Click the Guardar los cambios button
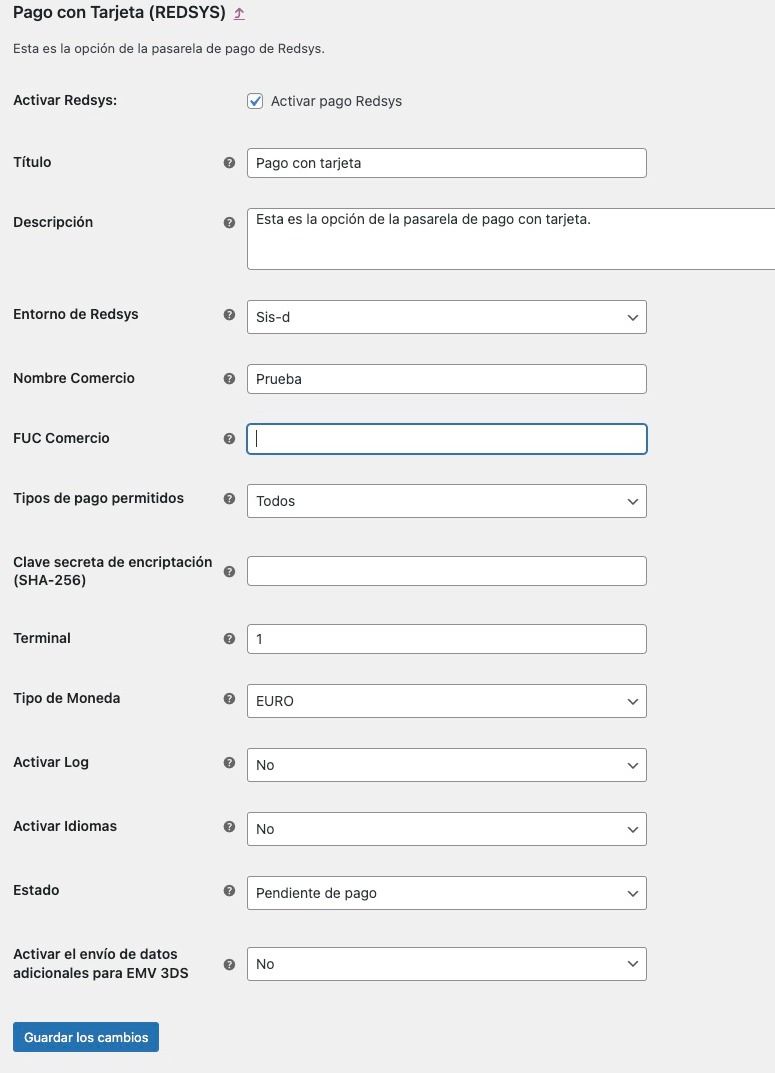This screenshot has height=1073, width=775. coord(86,1037)
